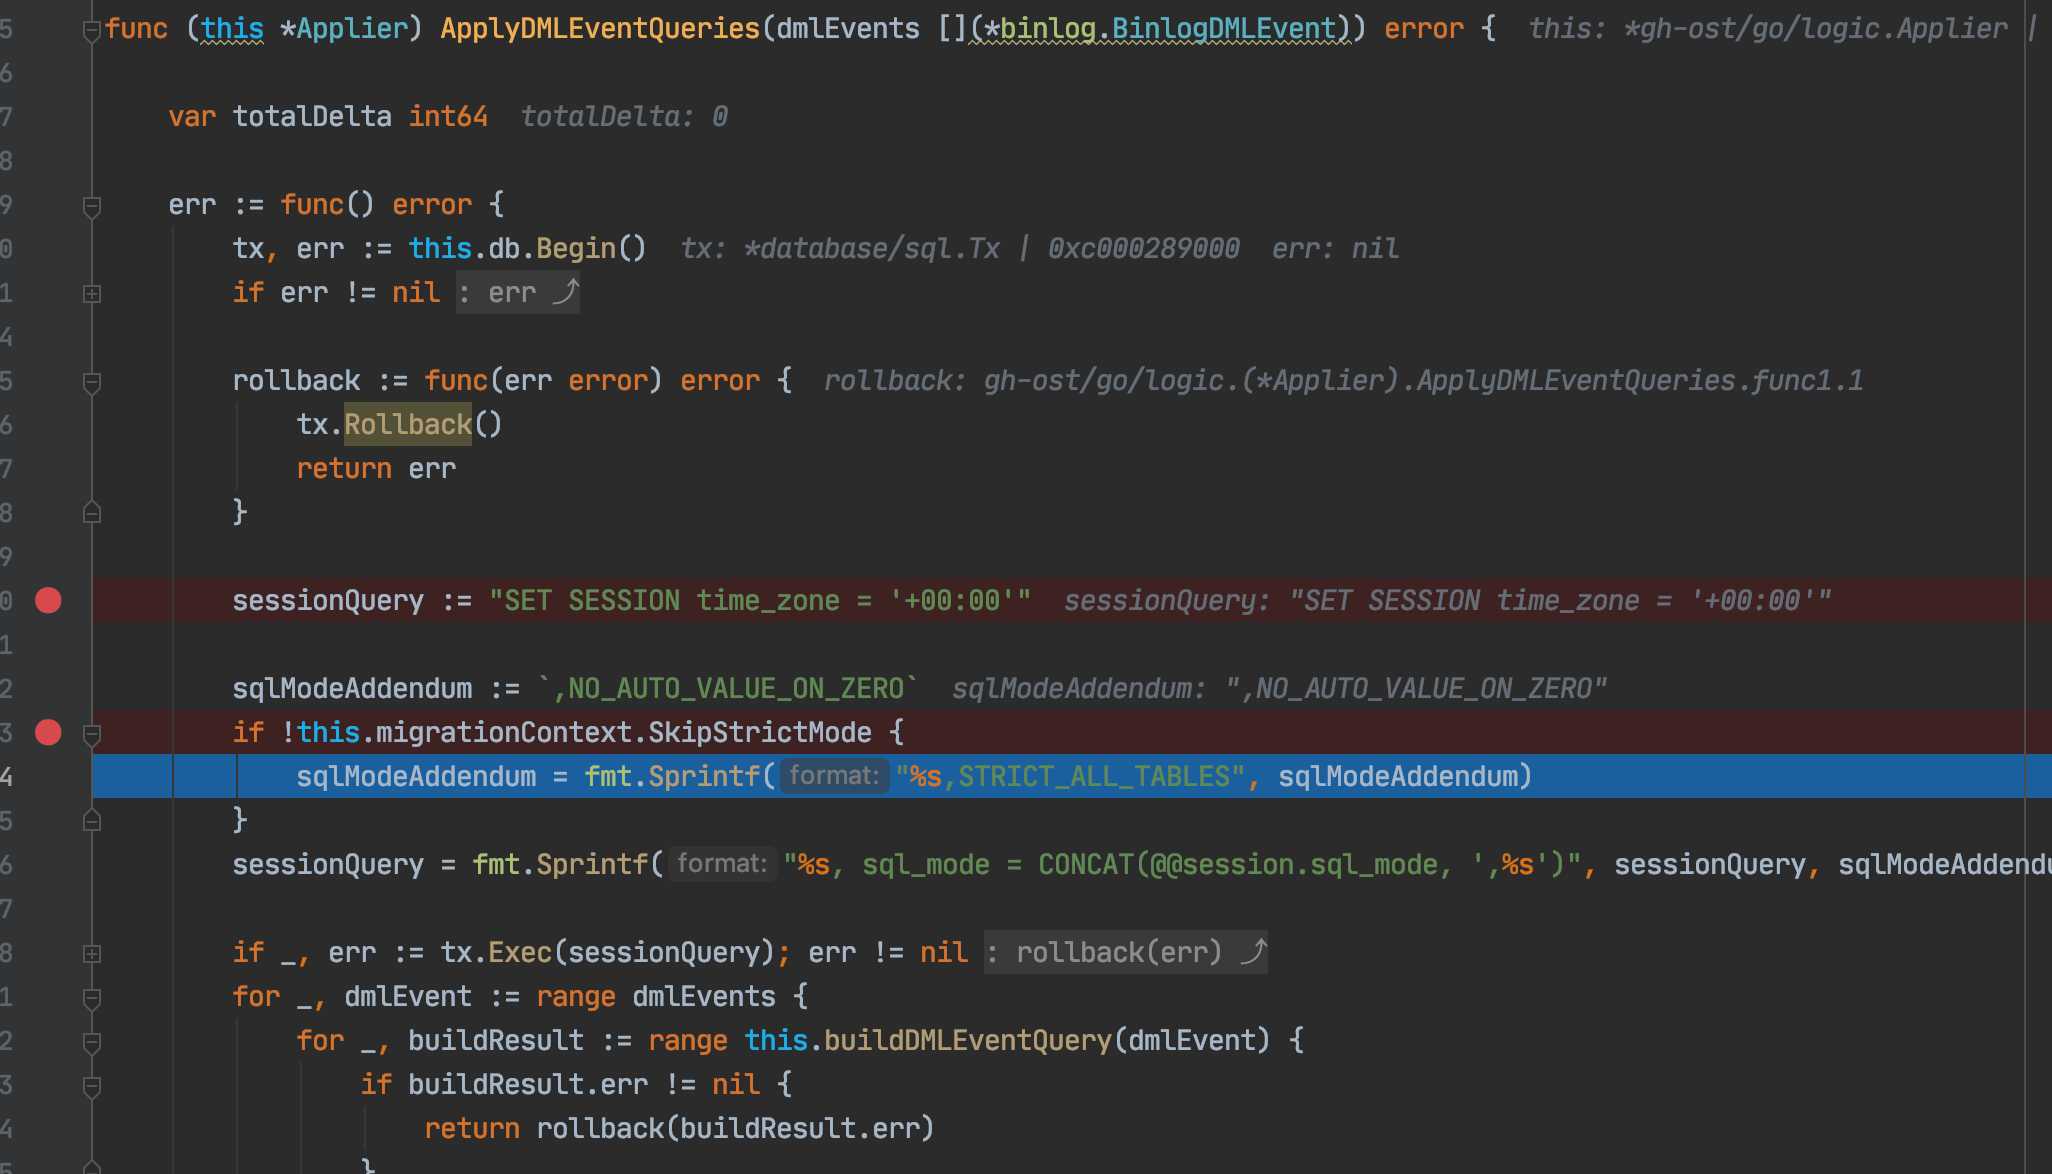2052x1174 pixels.
Task: Click the ApplyDMLEventQueries function name
Action: pyautogui.click(x=600, y=28)
